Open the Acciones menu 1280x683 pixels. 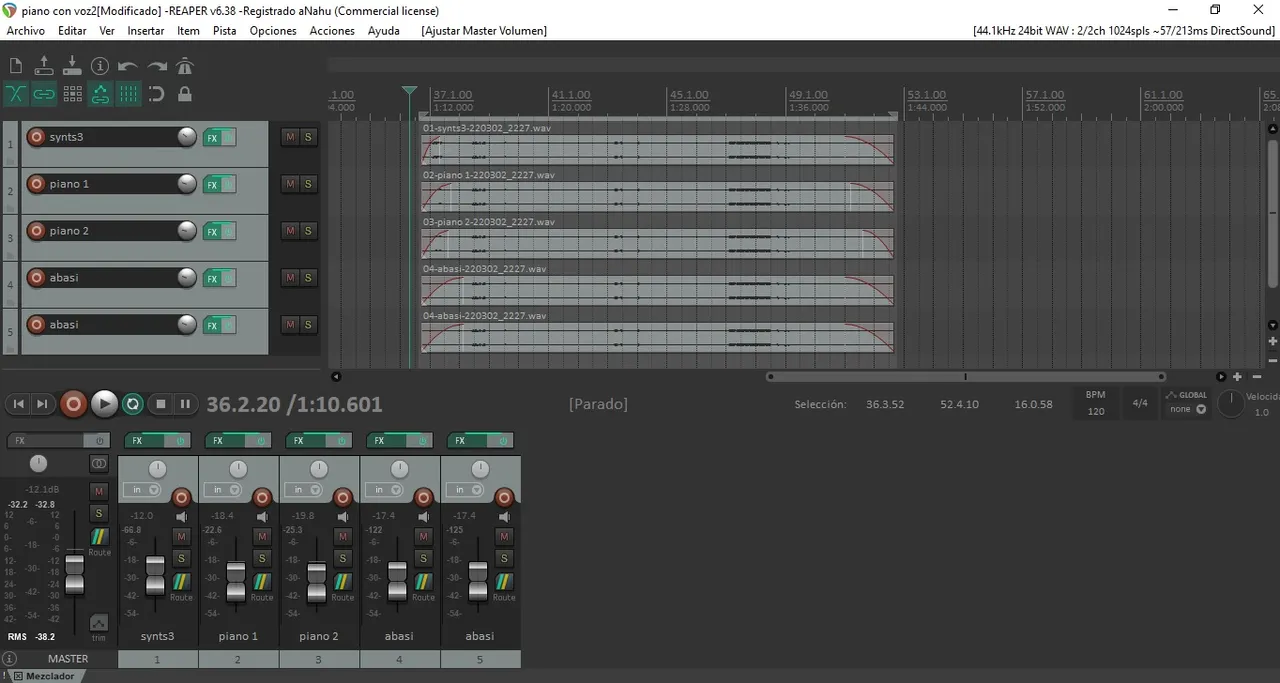332,31
